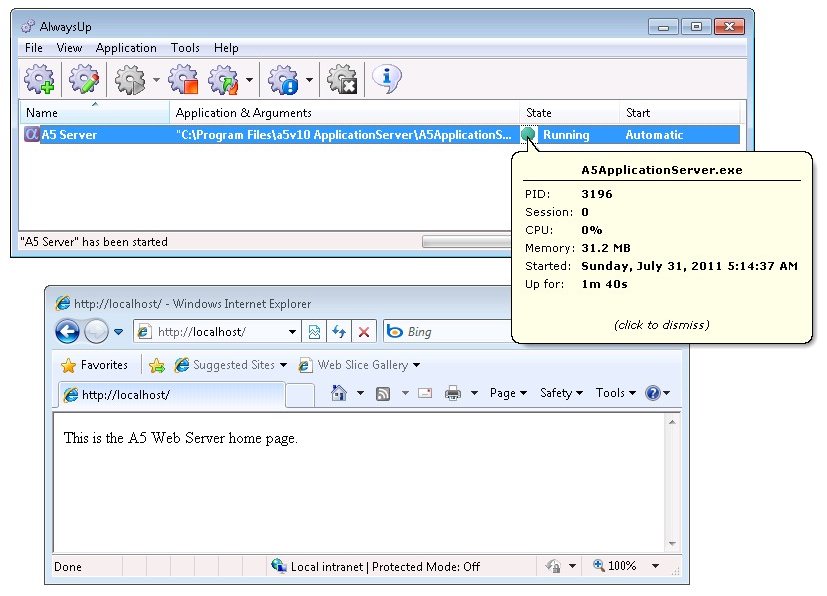Select the "A5 Server" row name
The image size is (827, 596).
tap(69, 135)
